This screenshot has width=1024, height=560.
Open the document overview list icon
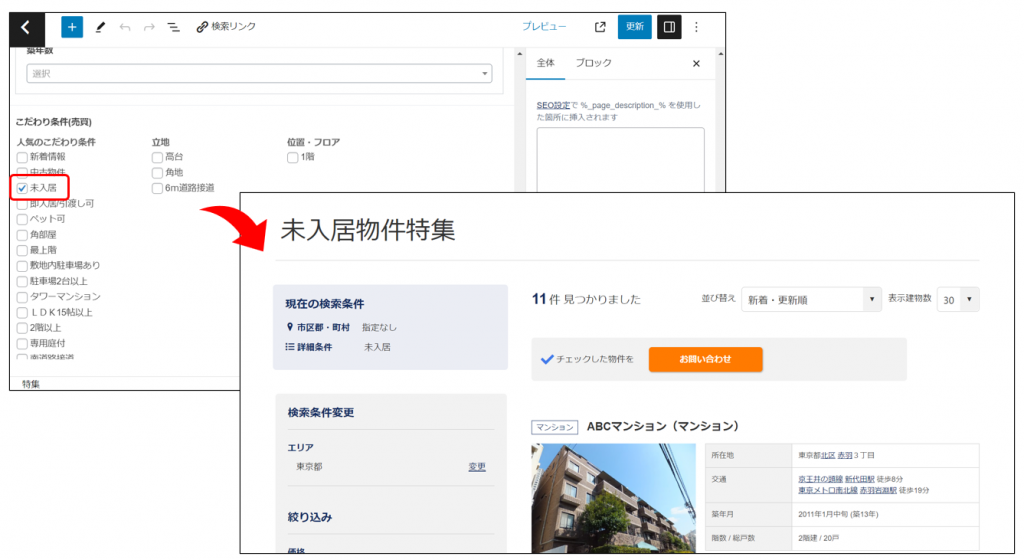(174, 28)
